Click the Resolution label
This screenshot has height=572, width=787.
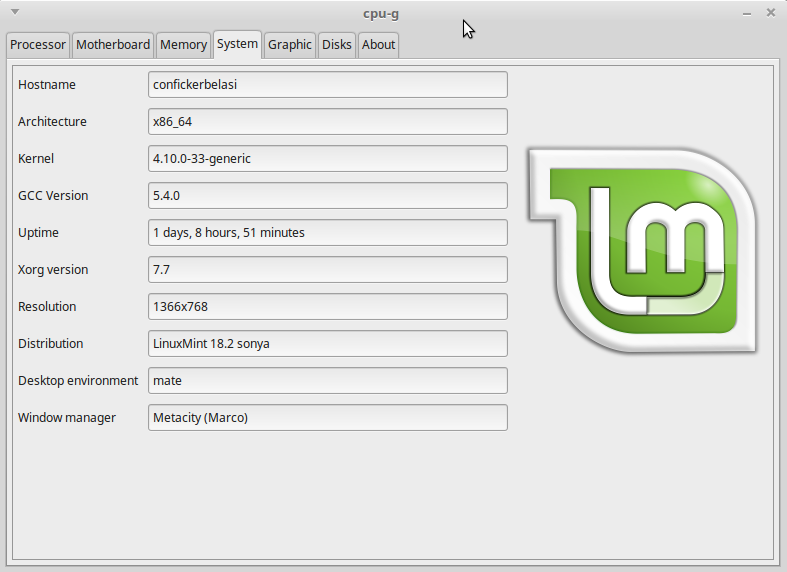(x=47, y=307)
